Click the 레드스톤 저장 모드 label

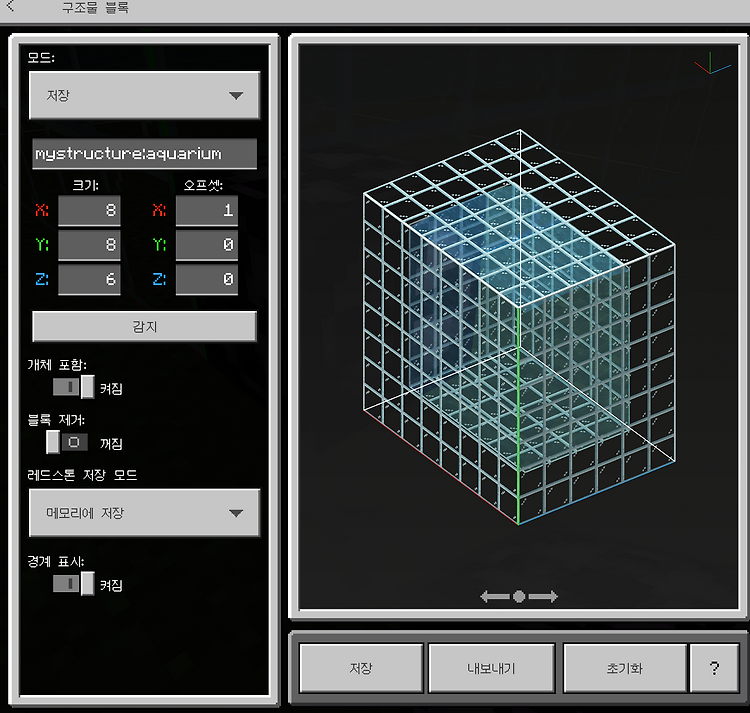tap(82, 475)
